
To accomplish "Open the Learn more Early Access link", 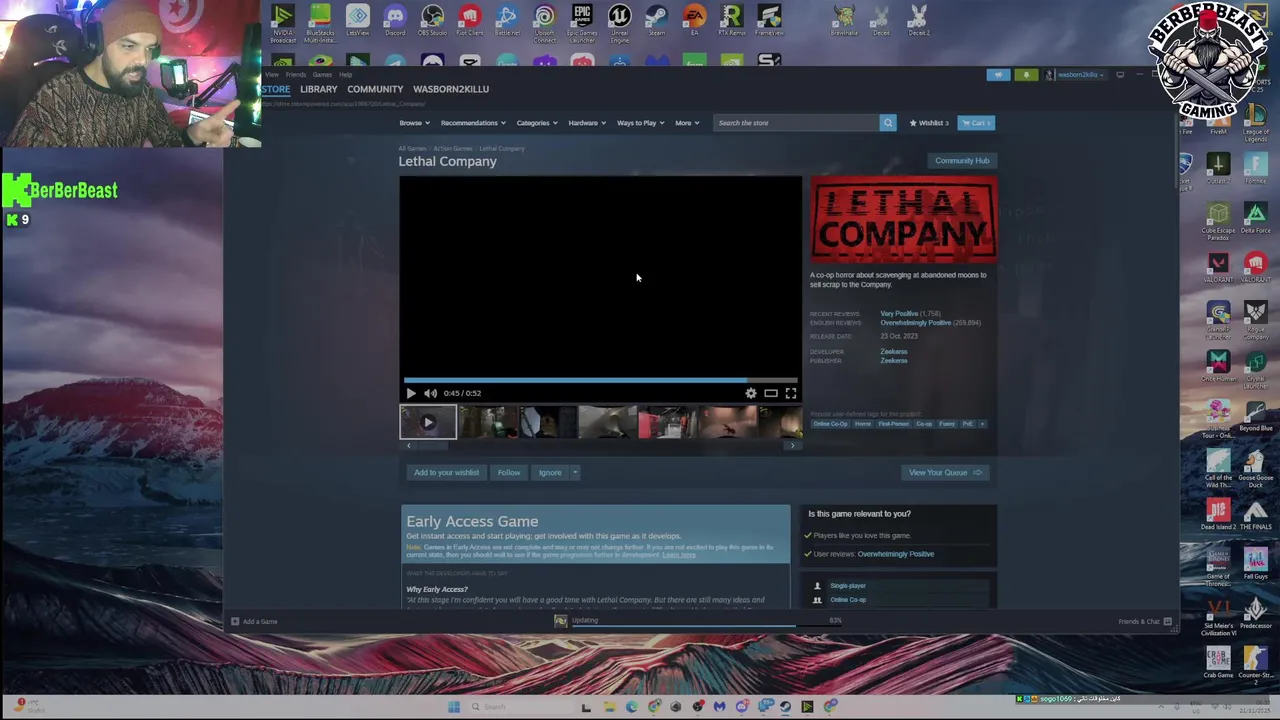I will pos(678,555).
